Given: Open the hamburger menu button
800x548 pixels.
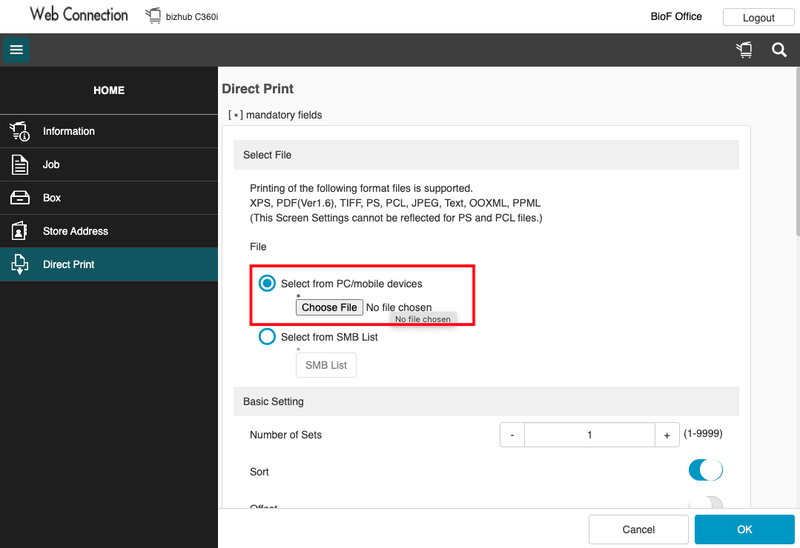Looking at the screenshot, I should click(x=16, y=49).
